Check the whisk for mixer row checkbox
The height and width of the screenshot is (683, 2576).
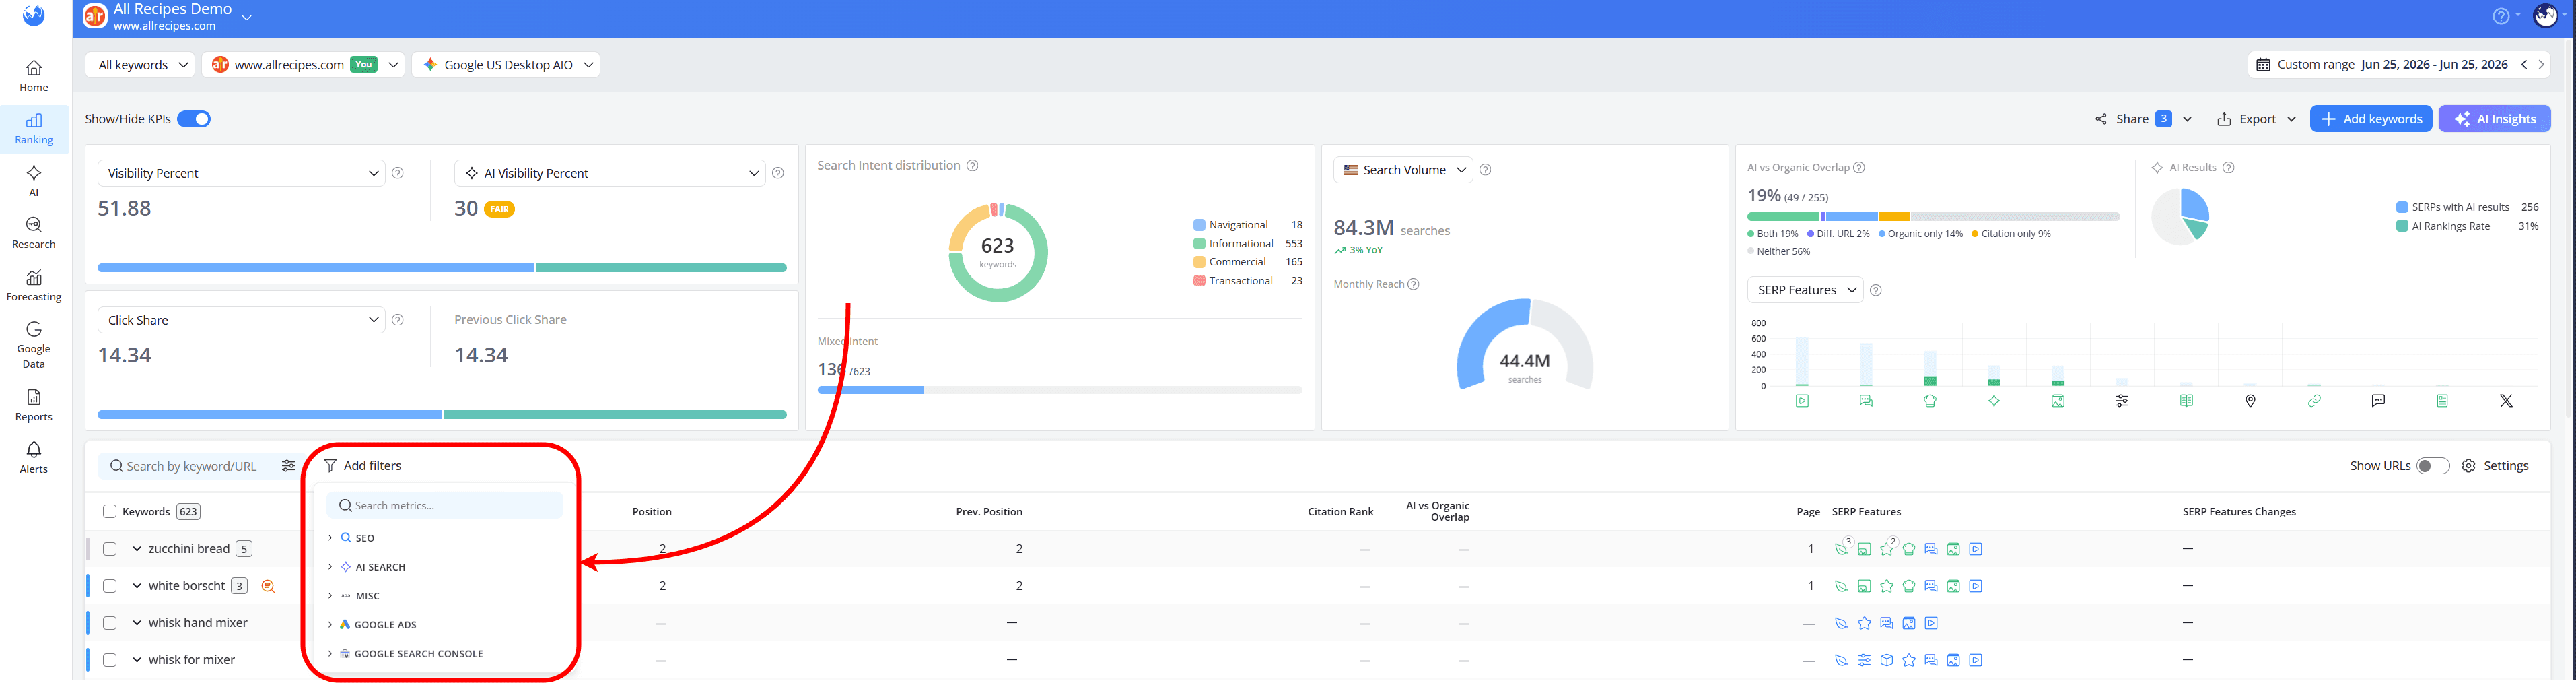110,660
